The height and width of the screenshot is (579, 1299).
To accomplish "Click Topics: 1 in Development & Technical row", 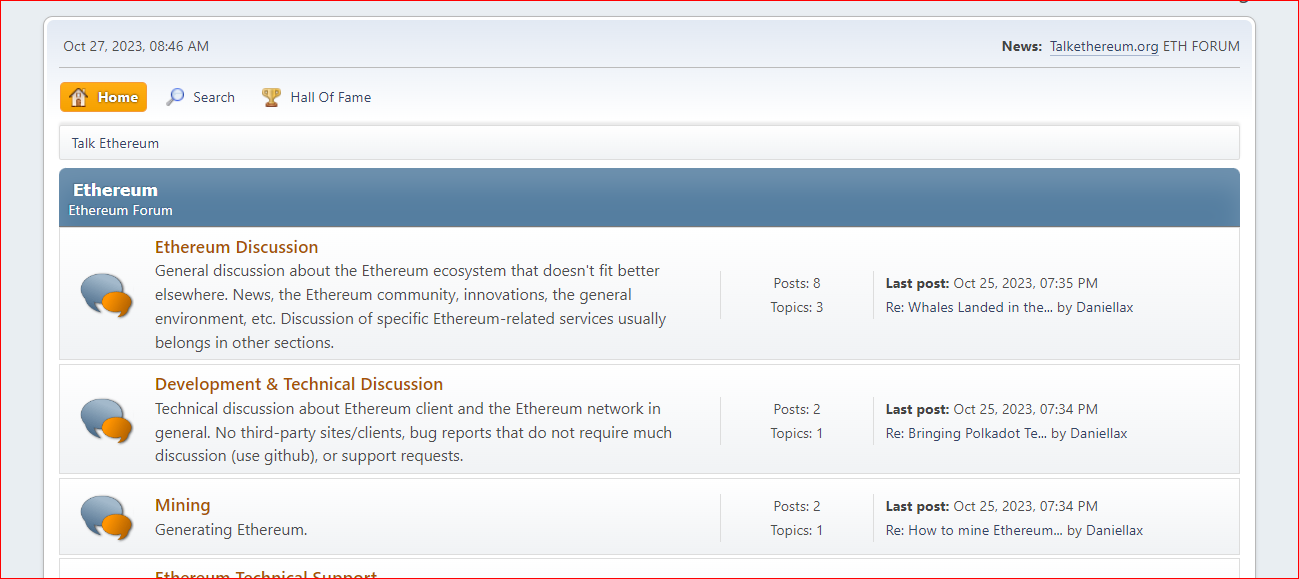I will pos(797,434).
